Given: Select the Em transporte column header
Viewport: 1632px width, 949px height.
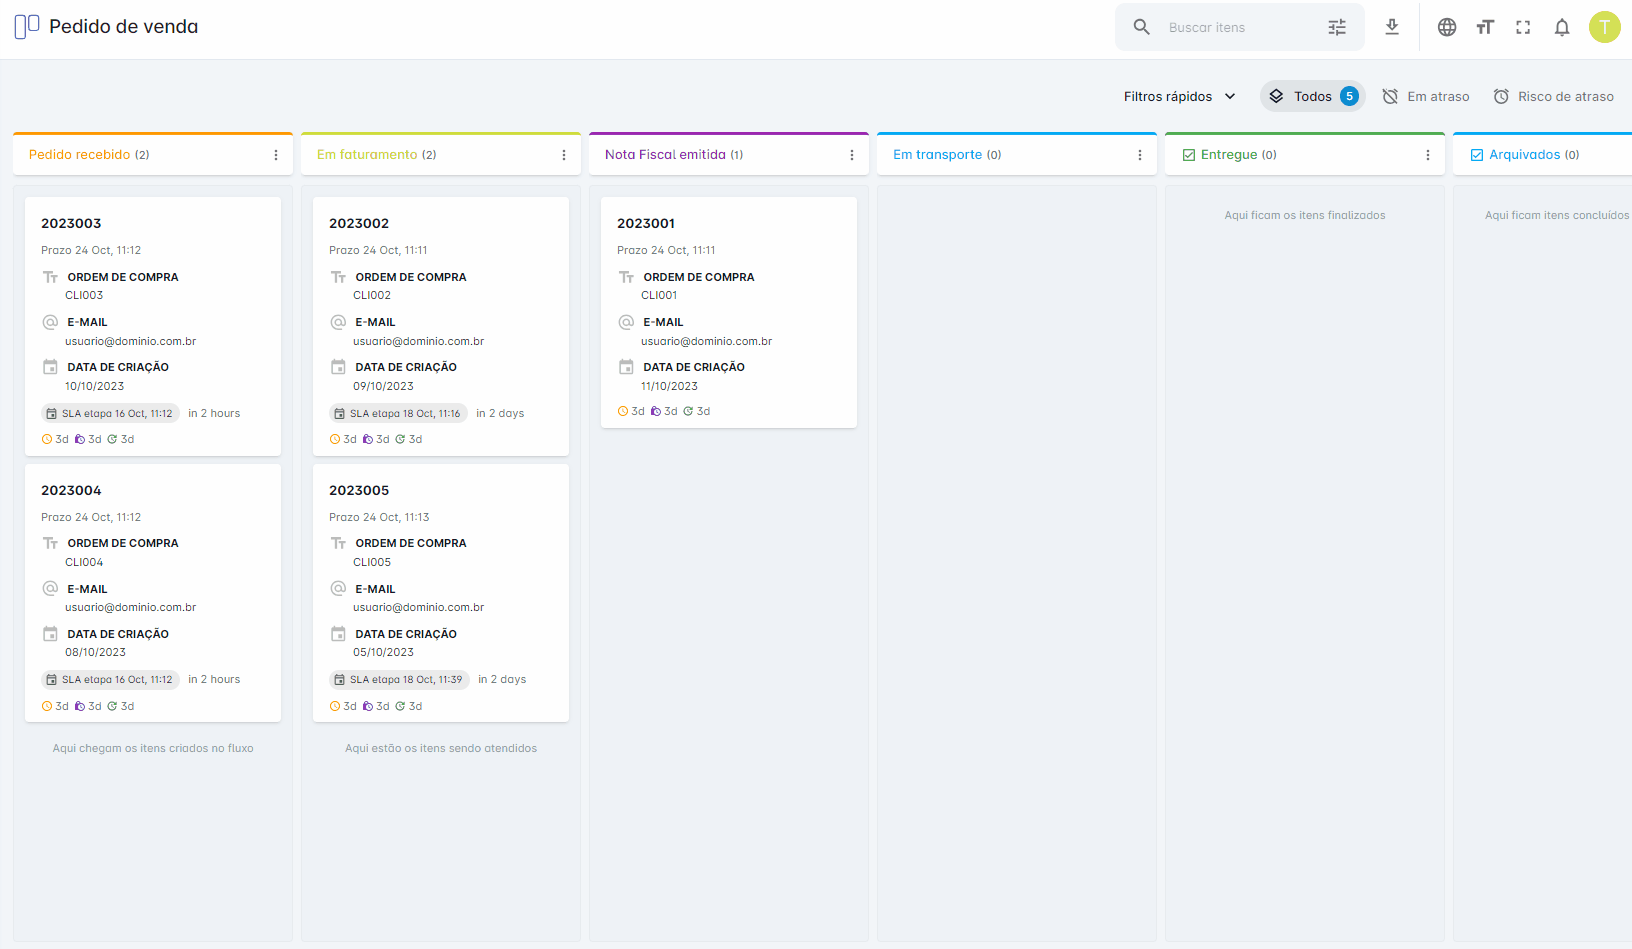Looking at the screenshot, I should pos(1017,154).
